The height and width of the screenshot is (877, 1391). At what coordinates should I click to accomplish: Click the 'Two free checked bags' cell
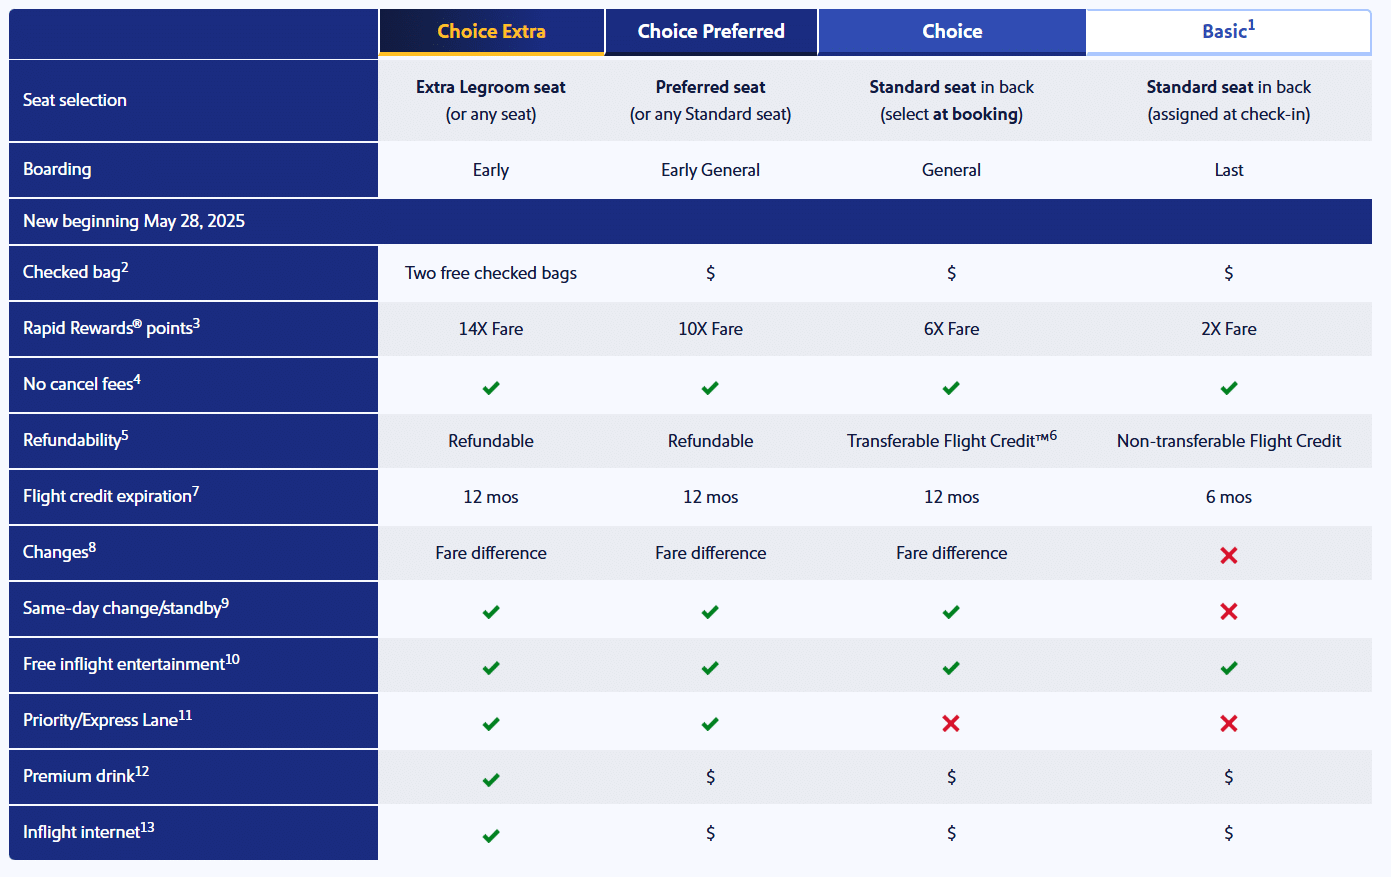491,273
